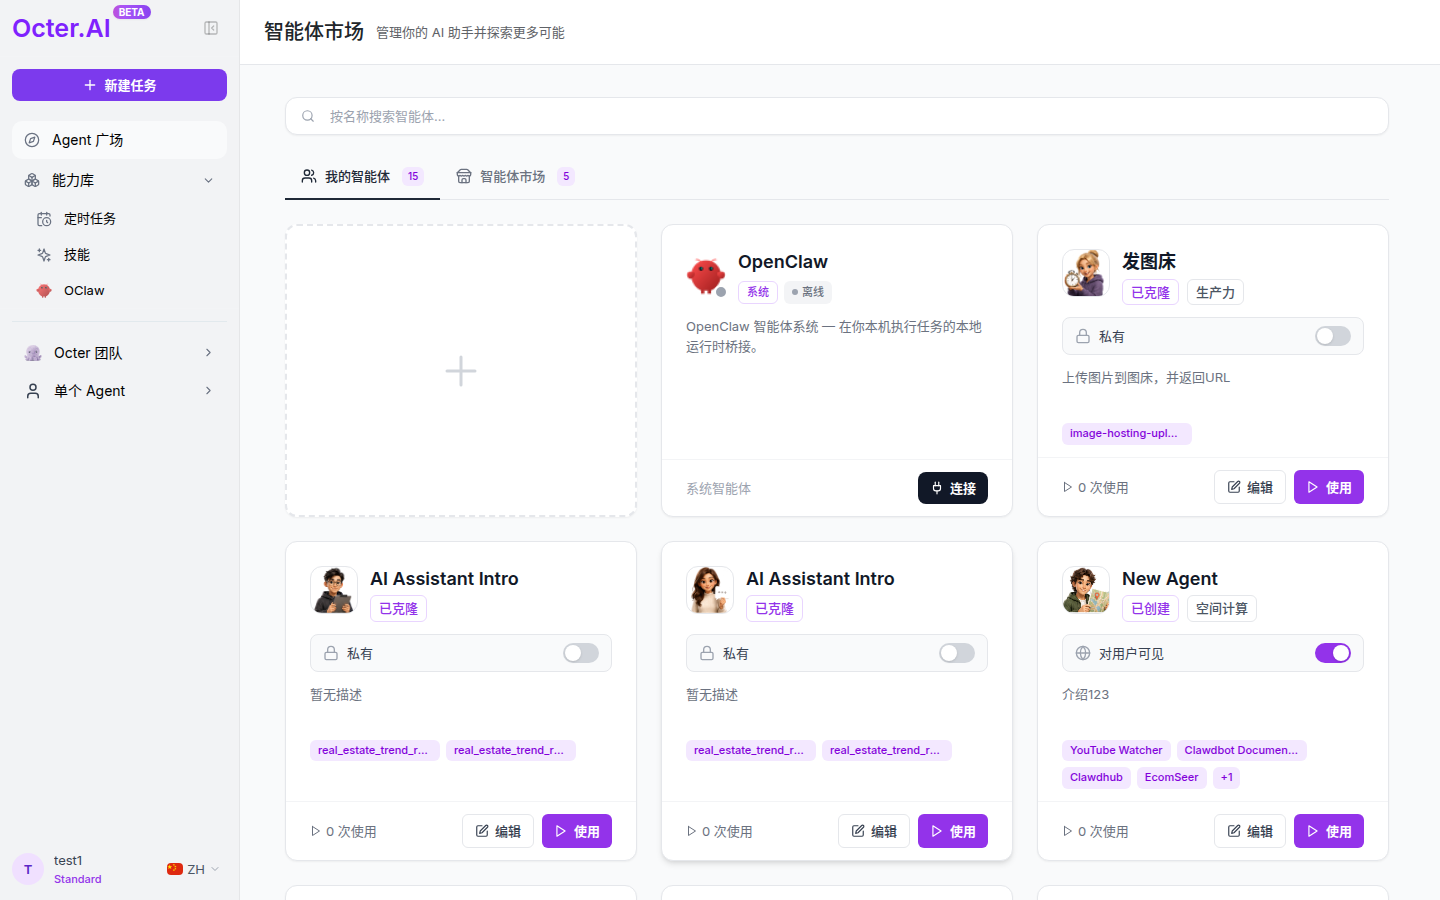Image resolution: width=1440 pixels, height=900 pixels.
Task: Click the lock icon on 发图床 card
Action: [x=1083, y=336]
